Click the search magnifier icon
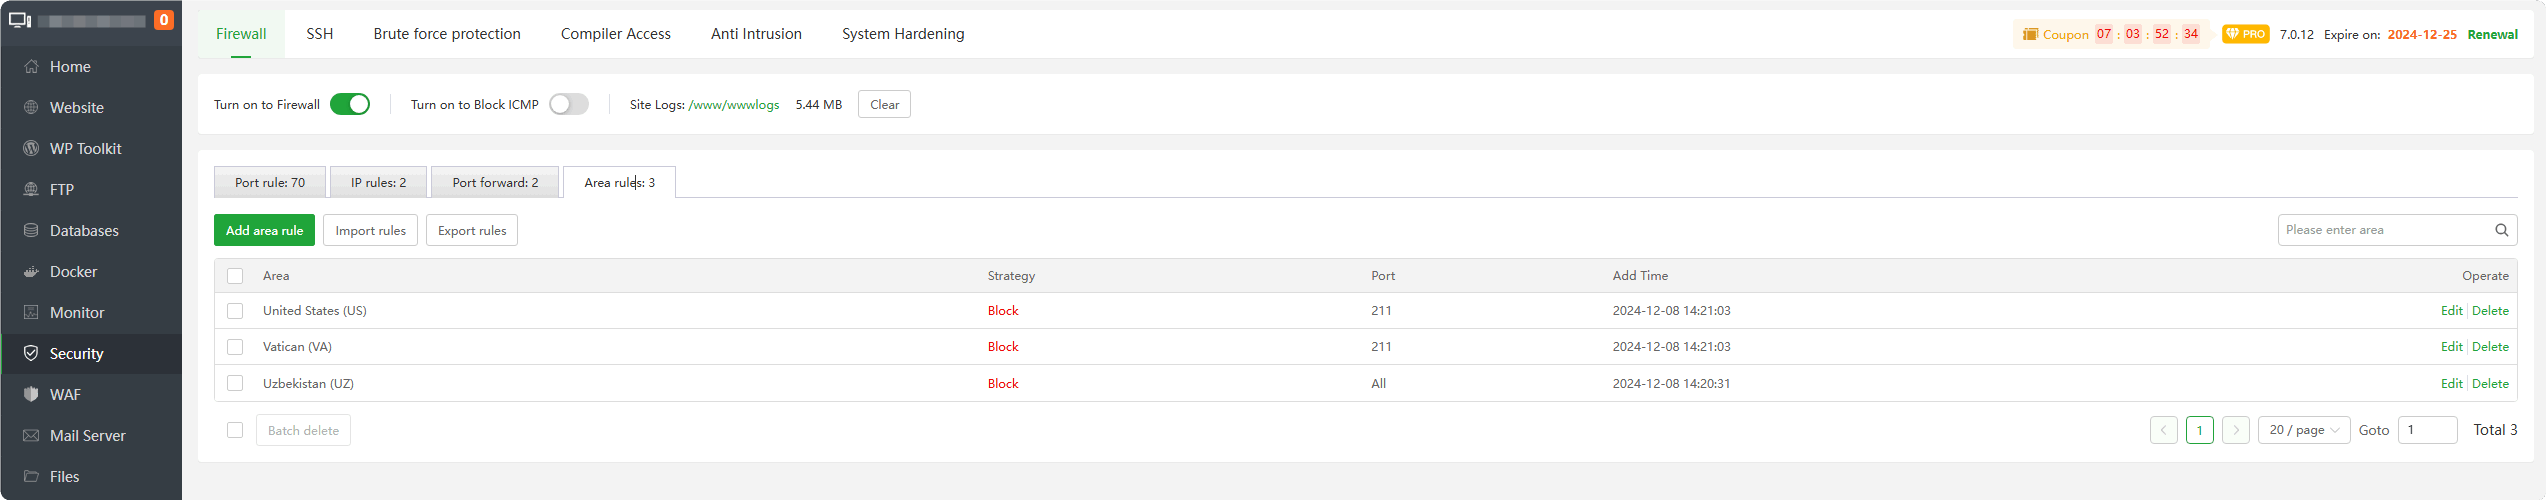The image size is (2546, 500). (x=2501, y=230)
